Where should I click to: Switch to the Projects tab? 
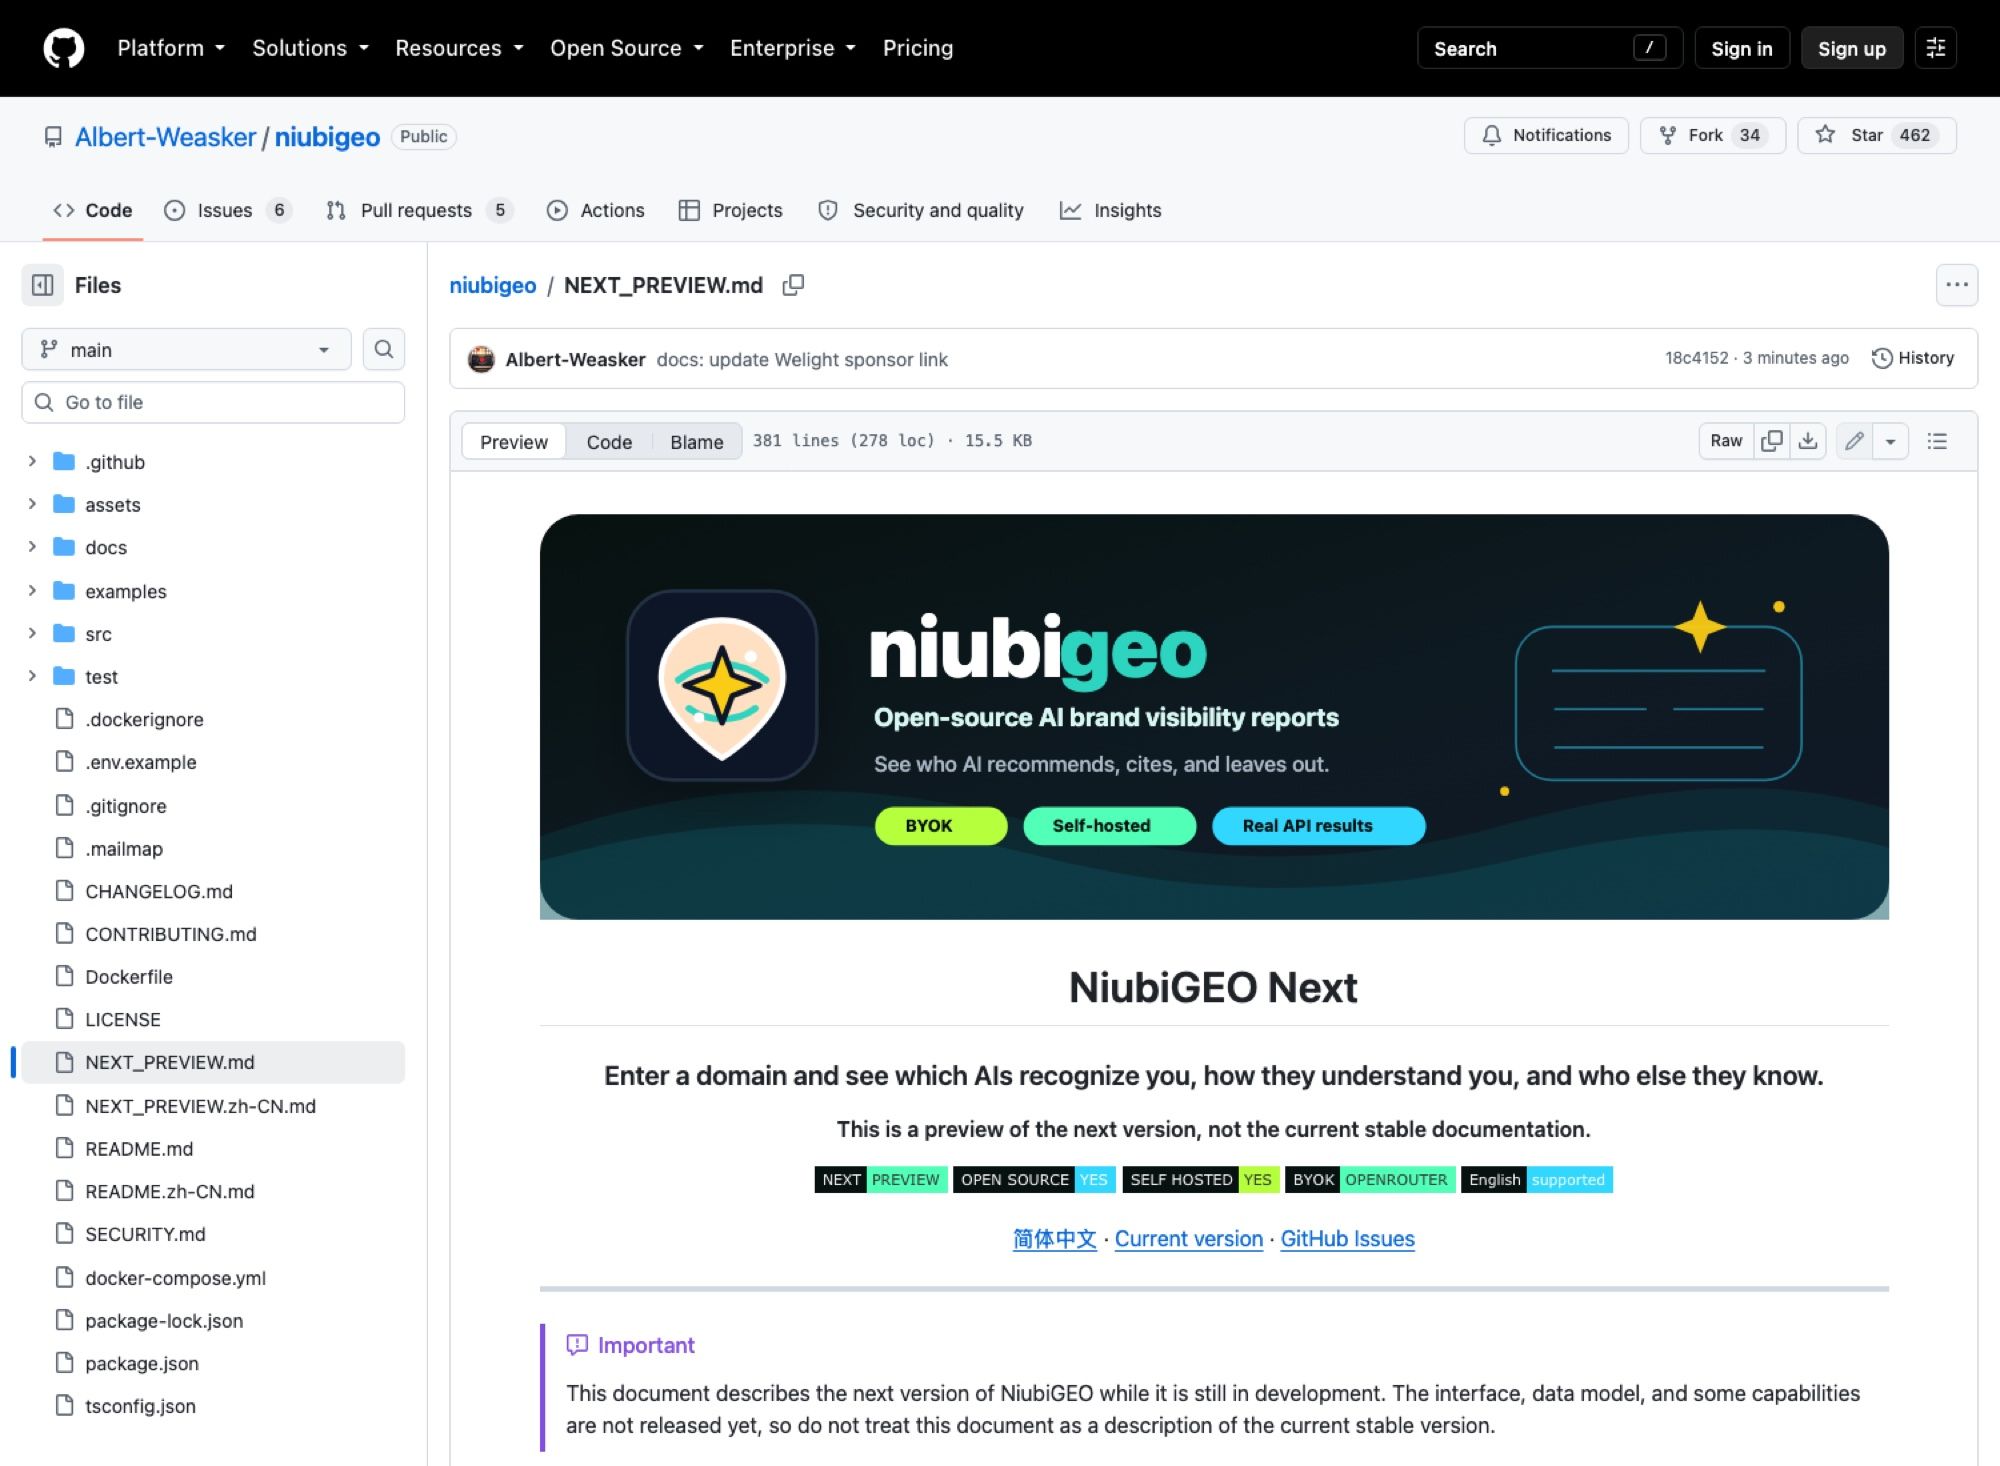[731, 210]
